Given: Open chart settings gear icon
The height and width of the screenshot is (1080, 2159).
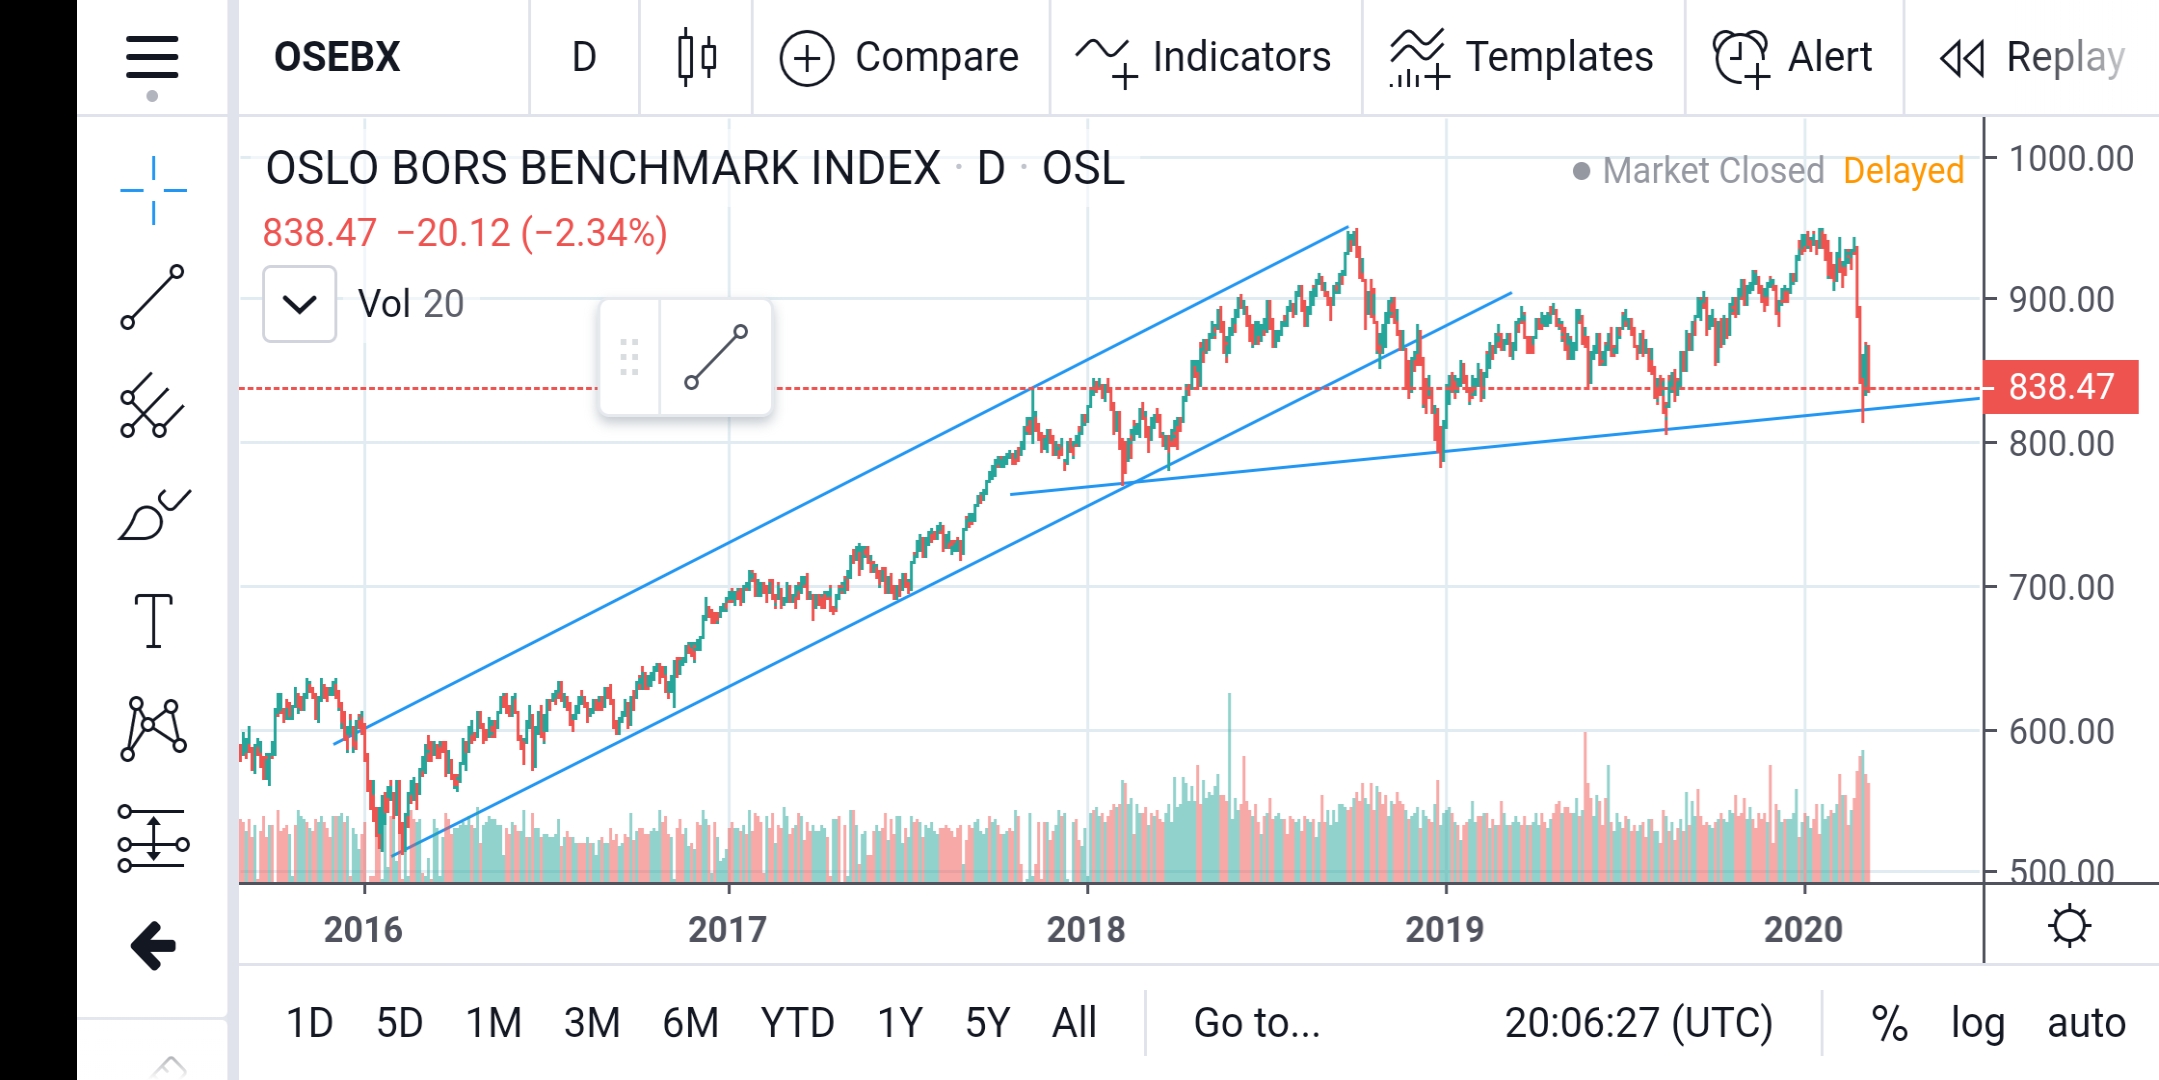Looking at the screenshot, I should click(x=2069, y=926).
